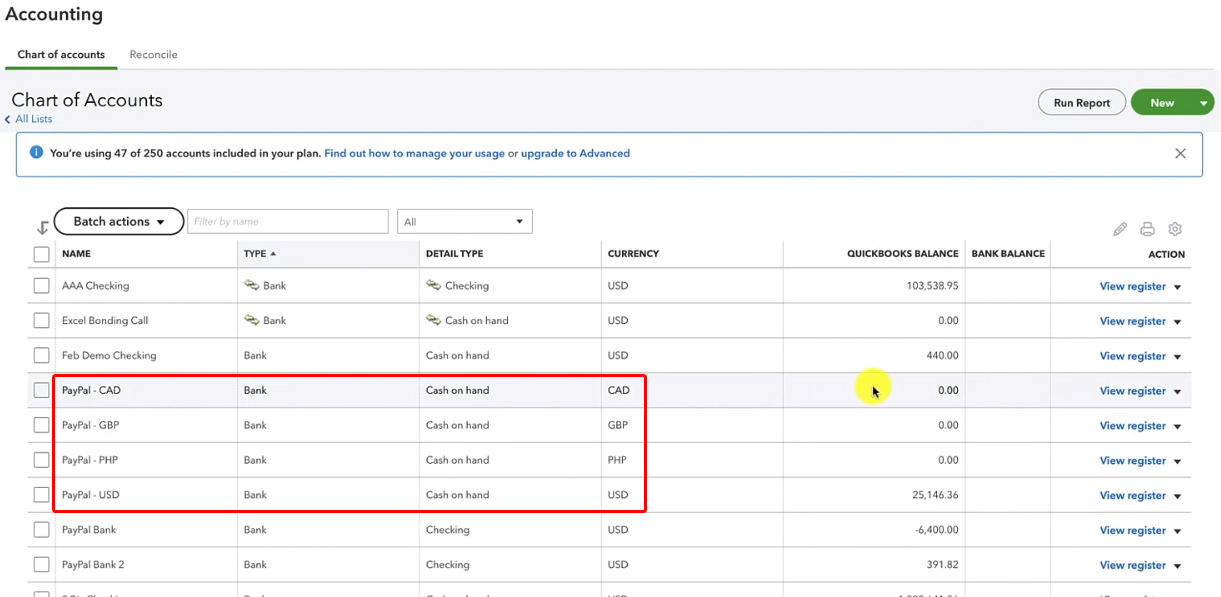Viewport: 1221px width, 597px height.
Task: Expand action arrow for PayPal - USD
Action: coord(1177,497)
